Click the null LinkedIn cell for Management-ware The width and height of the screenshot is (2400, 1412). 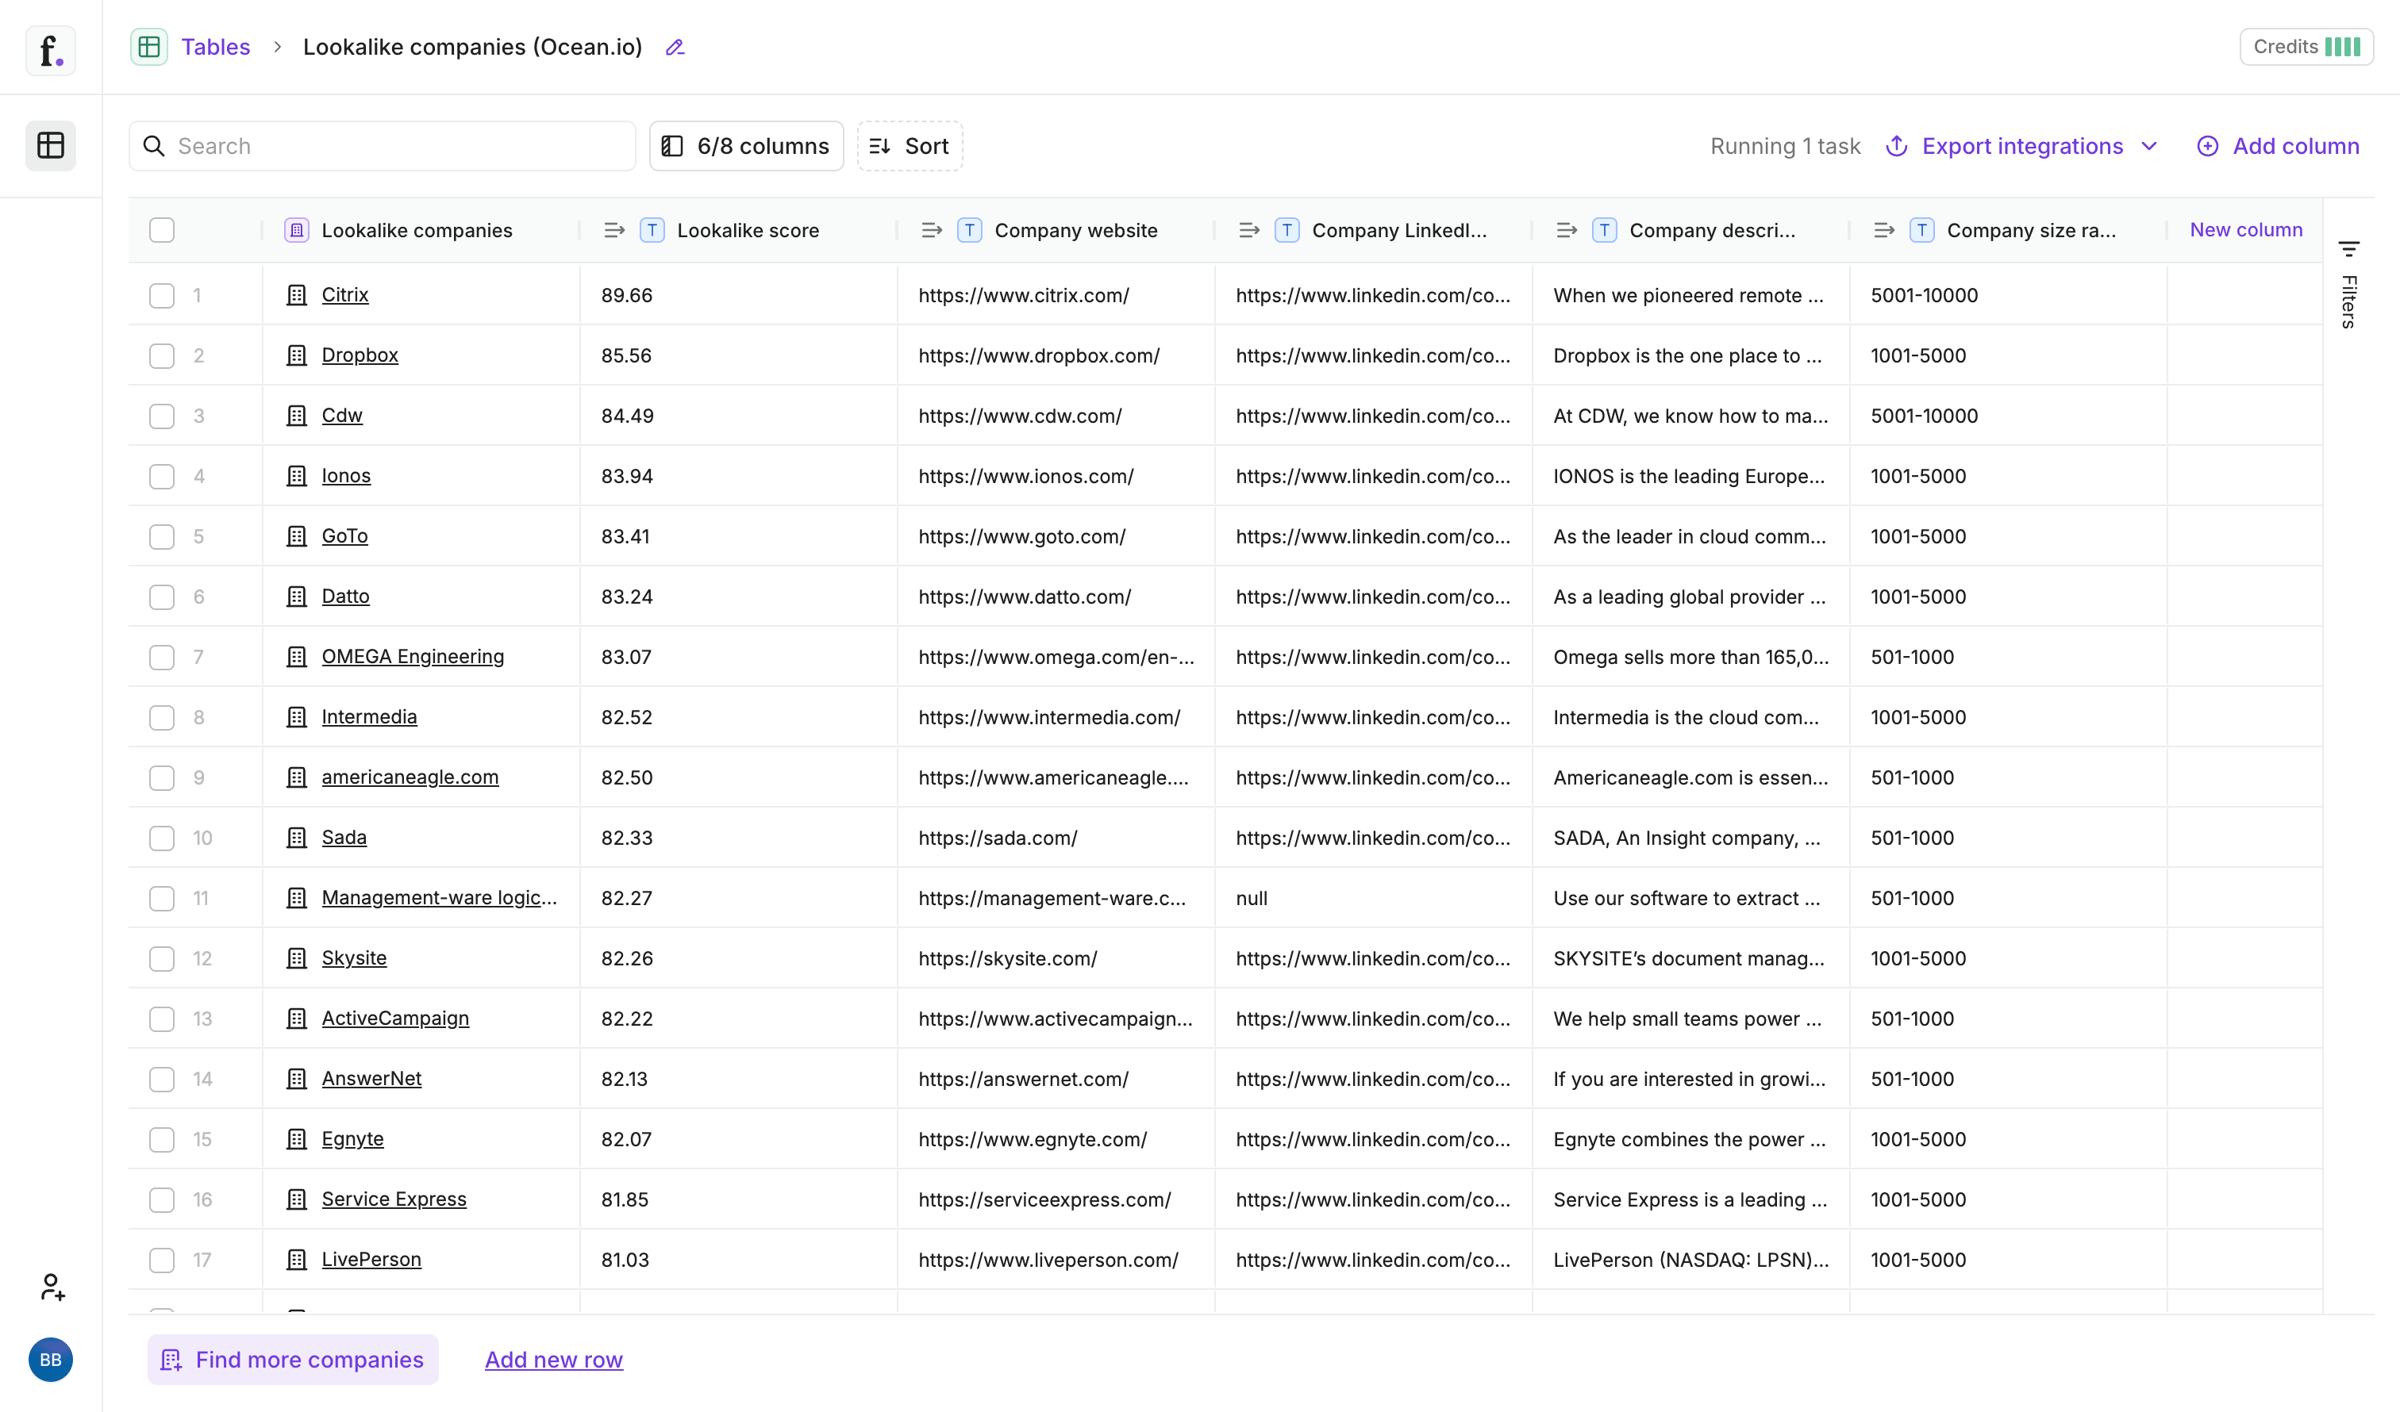(x=1374, y=898)
